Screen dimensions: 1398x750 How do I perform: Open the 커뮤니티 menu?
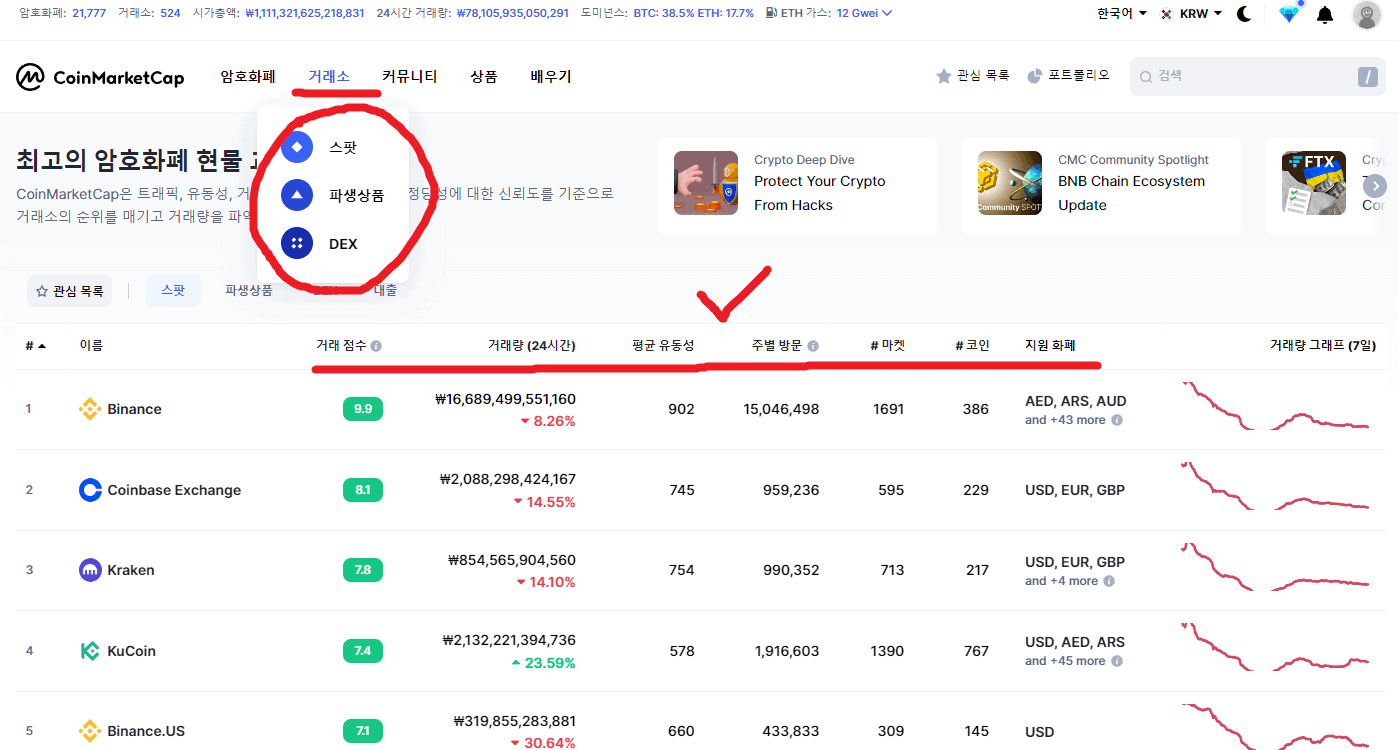409,76
